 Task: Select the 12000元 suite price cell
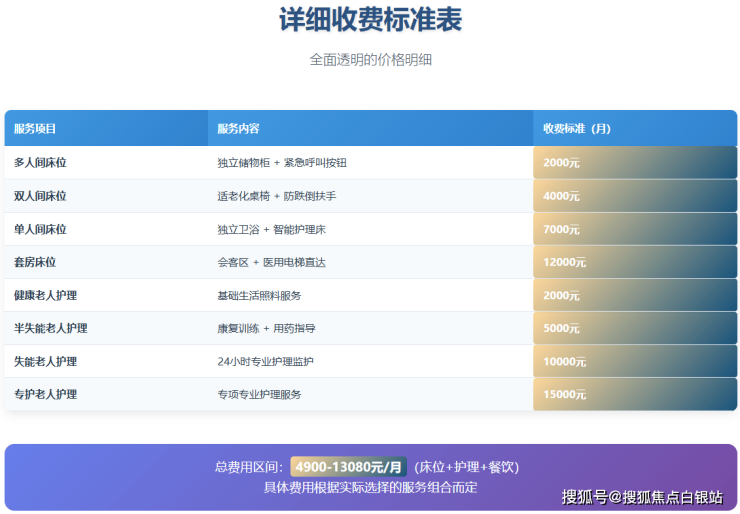(x=565, y=262)
